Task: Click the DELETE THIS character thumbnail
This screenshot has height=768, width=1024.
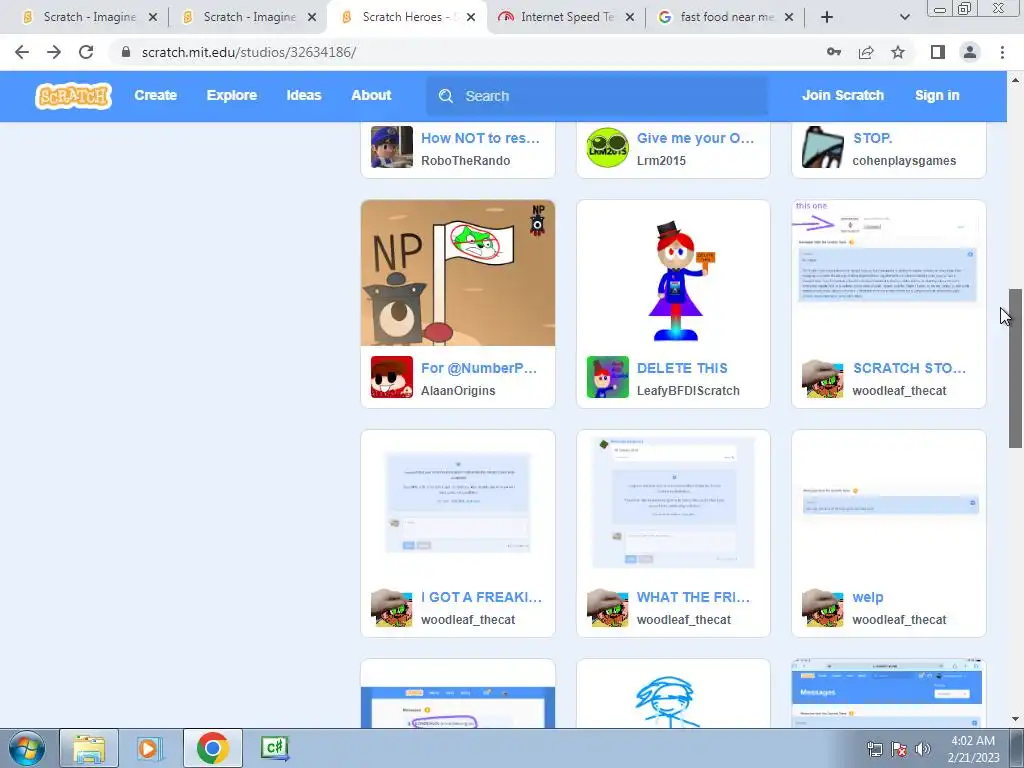Action: coord(673,273)
